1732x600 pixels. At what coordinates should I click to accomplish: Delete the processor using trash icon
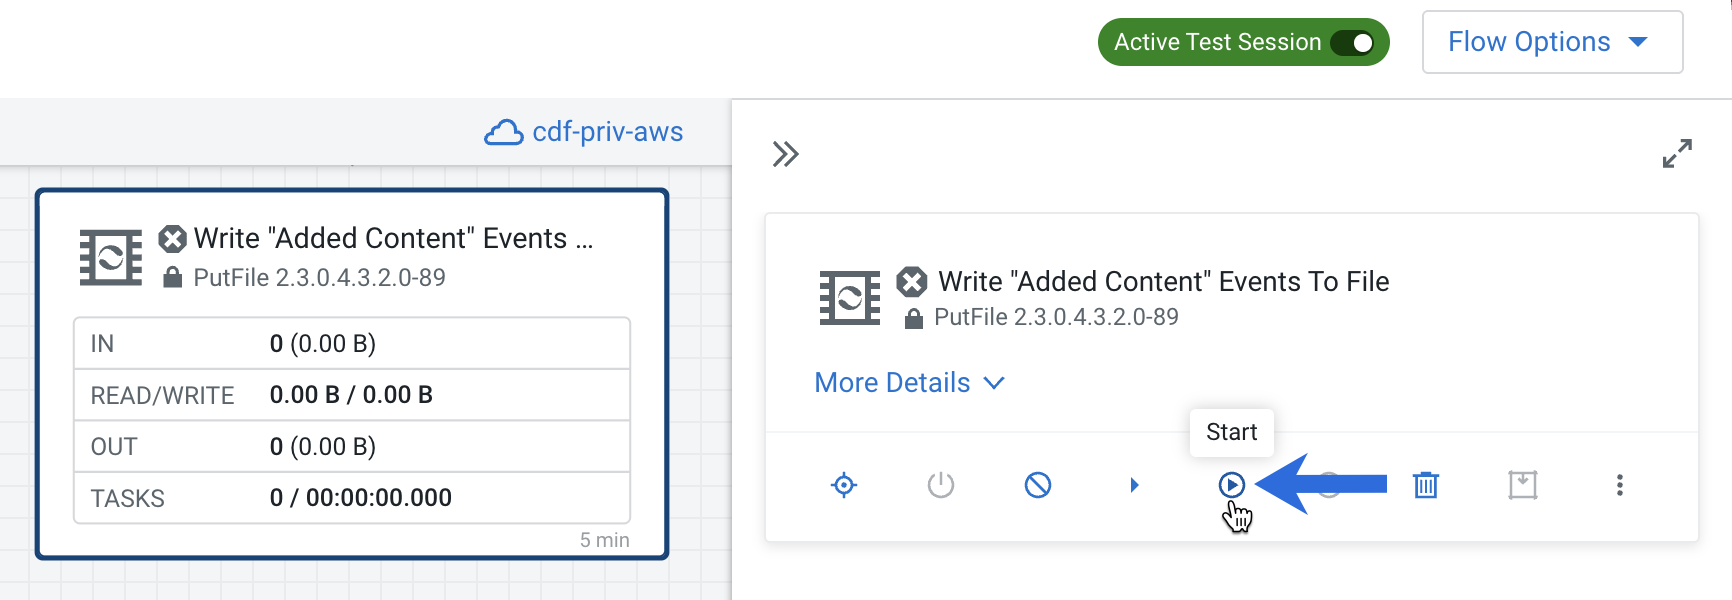(x=1426, y=485)
